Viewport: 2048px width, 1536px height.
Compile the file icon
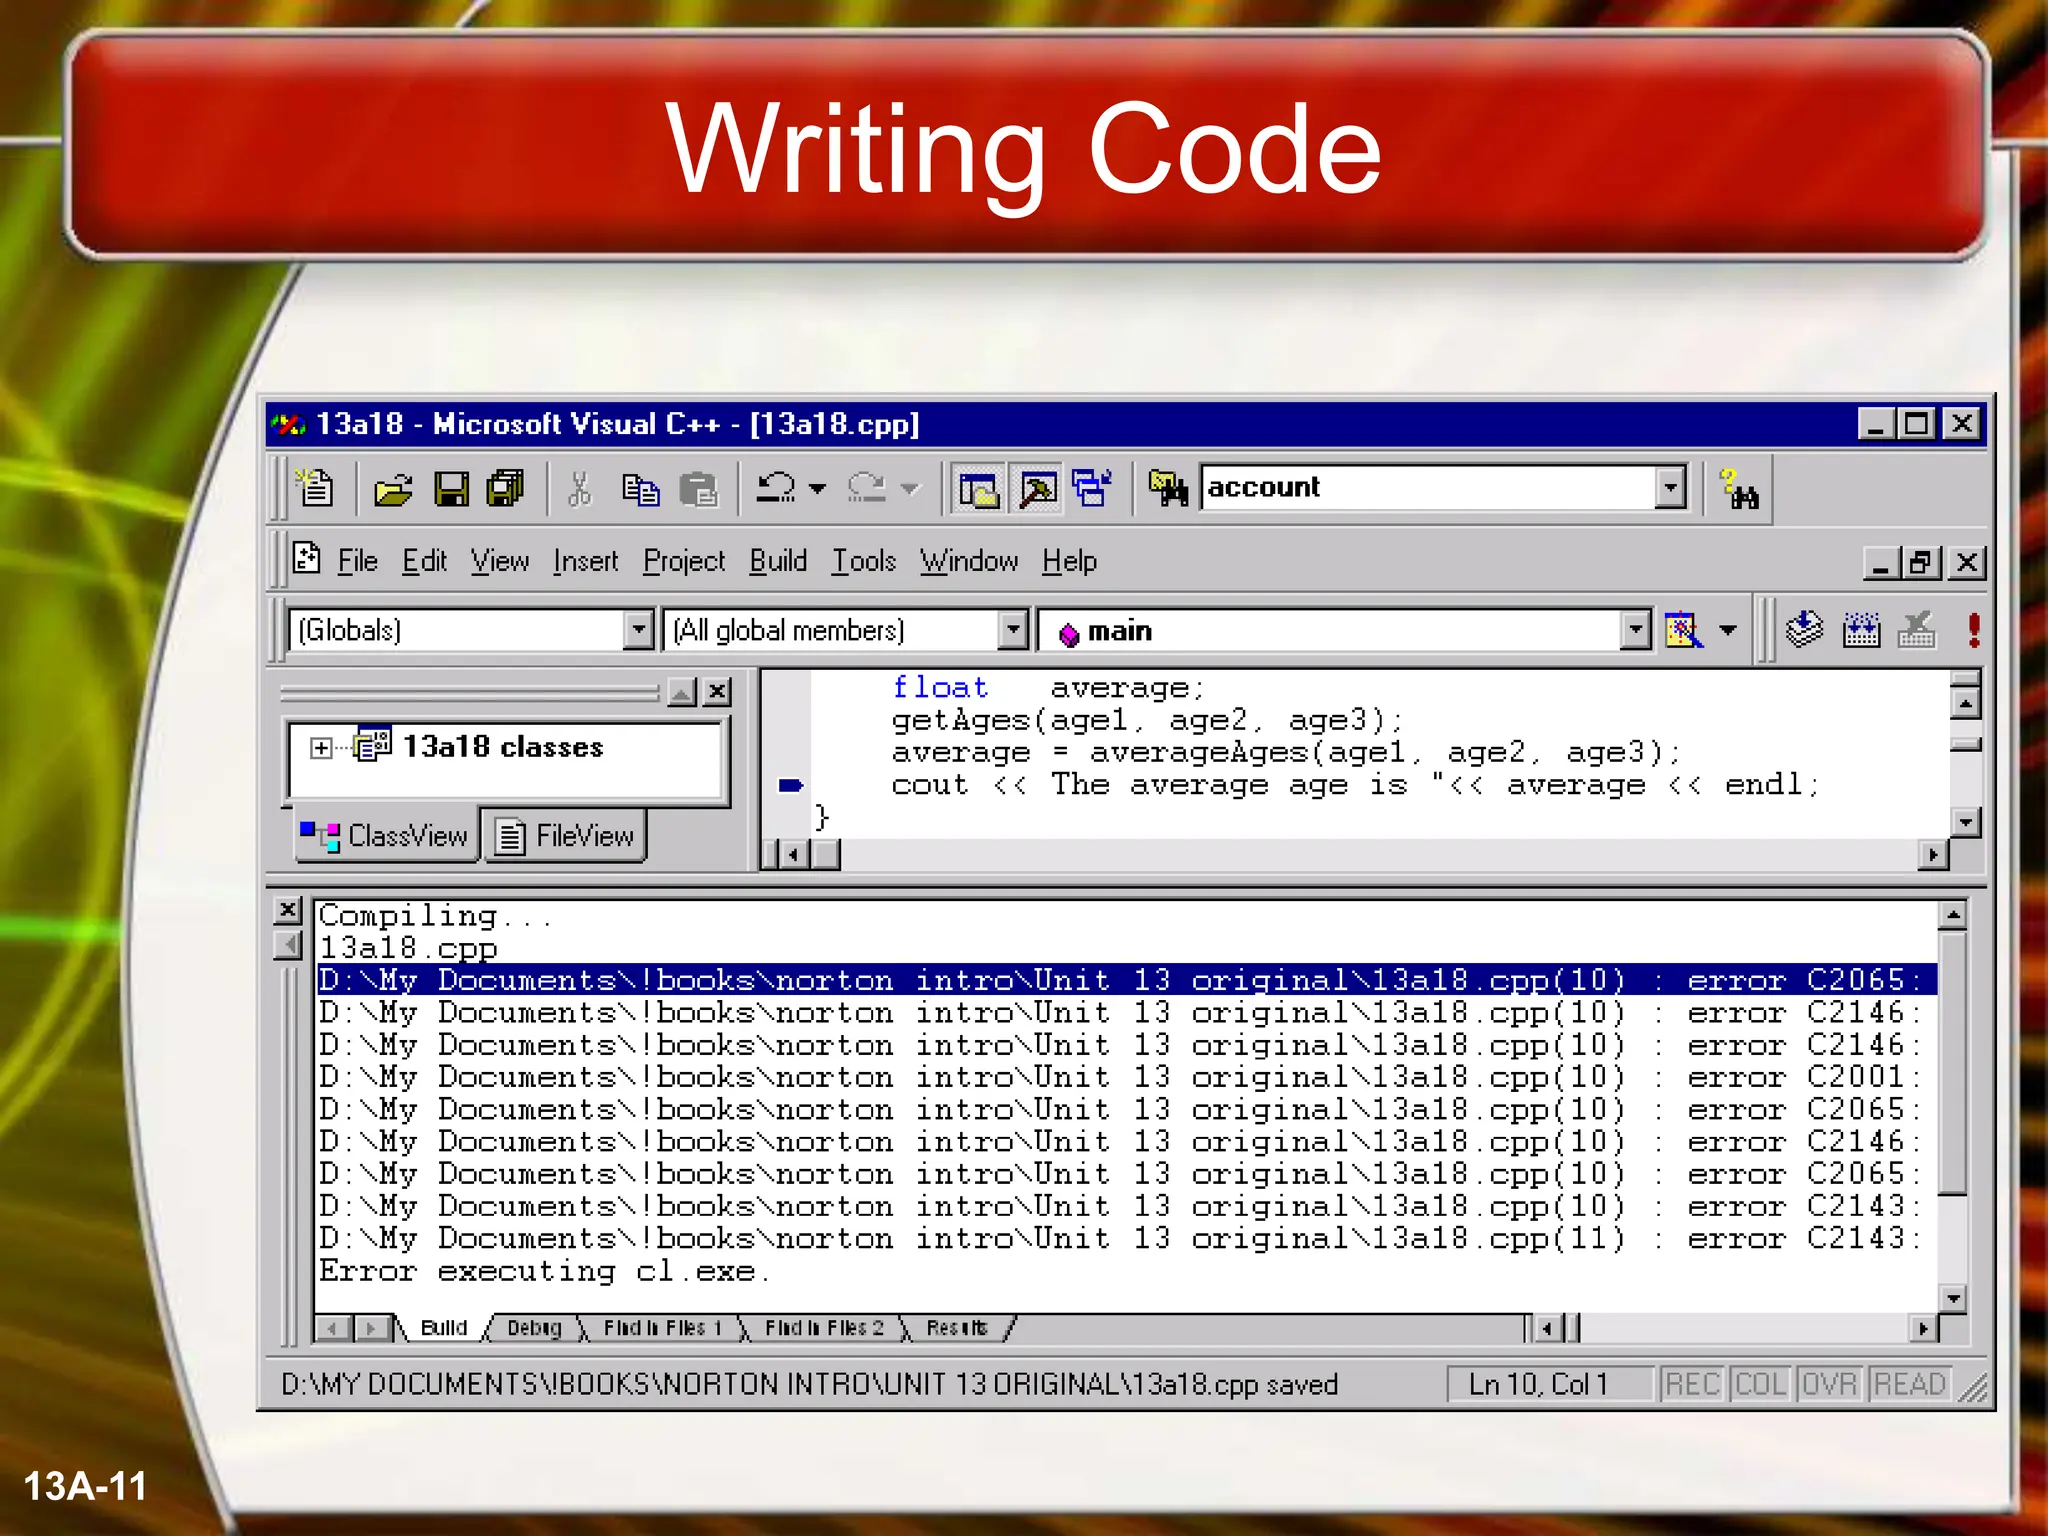coord(1805,630)
